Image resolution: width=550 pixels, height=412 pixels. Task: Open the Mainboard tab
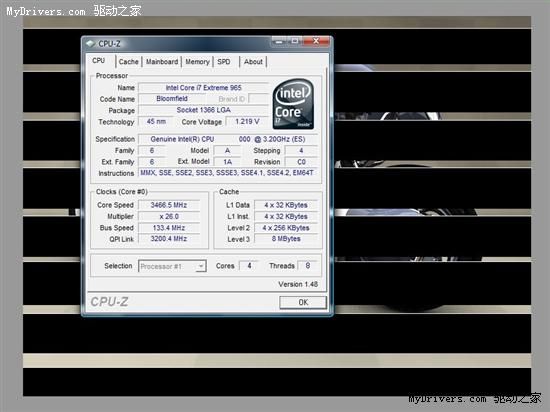coord(162,62)
